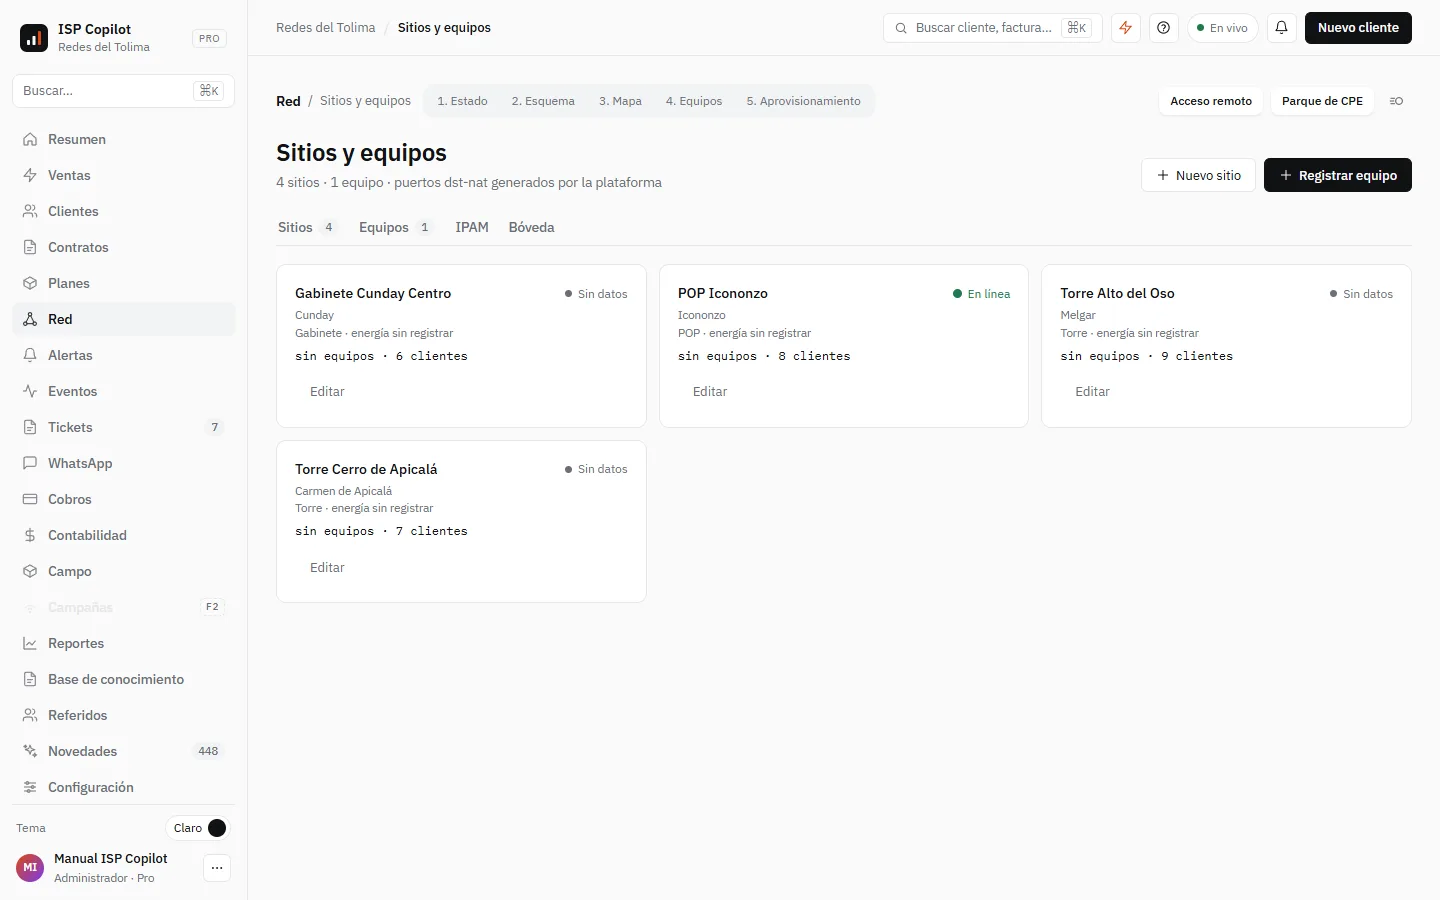Switch to the Equipos tab
This screenshot has height=900, width=1440.
coord(395,227)
